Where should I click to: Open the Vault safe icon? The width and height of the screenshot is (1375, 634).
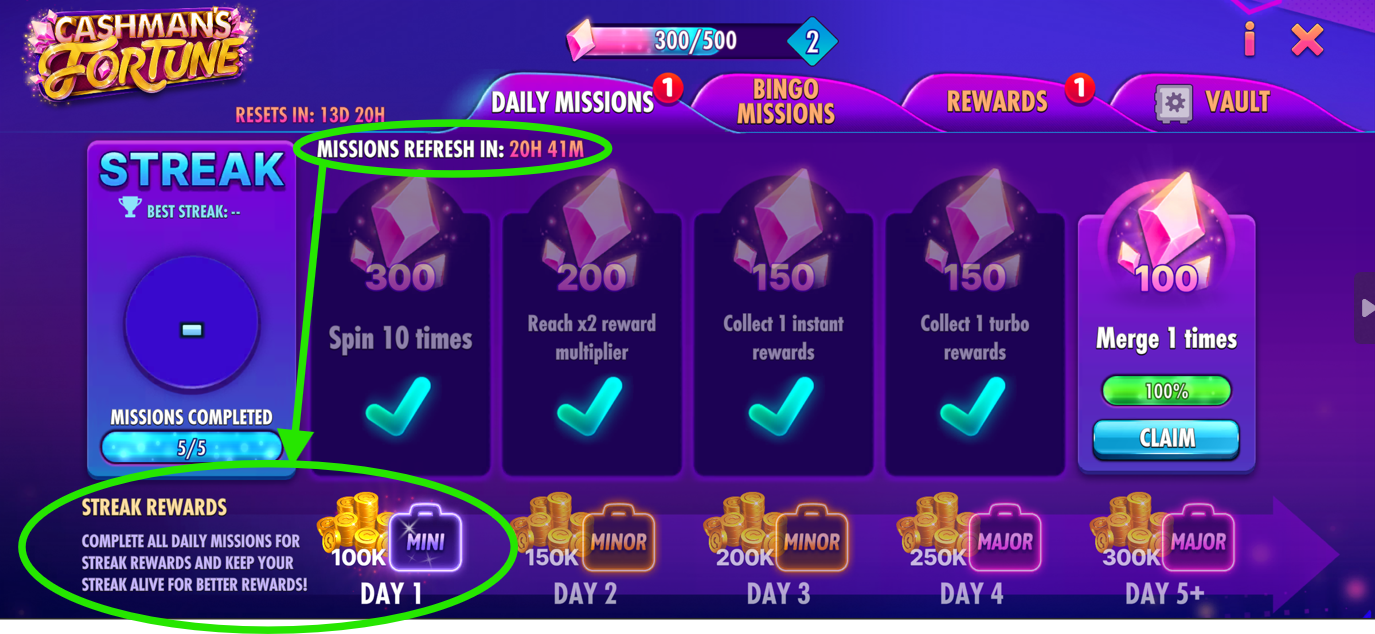1174,102
